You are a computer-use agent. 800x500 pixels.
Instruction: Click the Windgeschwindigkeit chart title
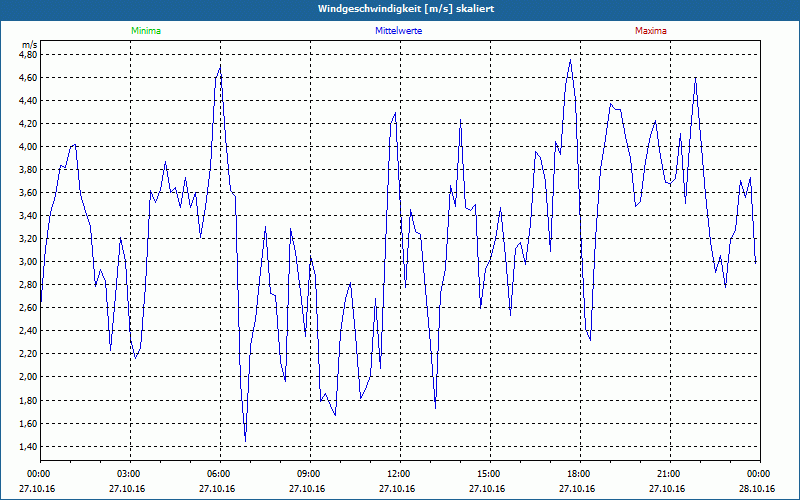[406, 9]
